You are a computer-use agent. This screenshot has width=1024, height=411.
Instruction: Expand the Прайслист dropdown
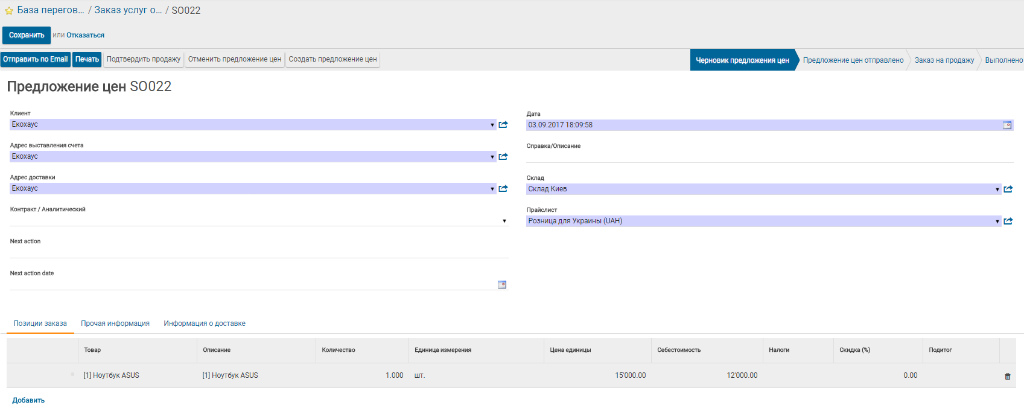click(x=997, y=221)
